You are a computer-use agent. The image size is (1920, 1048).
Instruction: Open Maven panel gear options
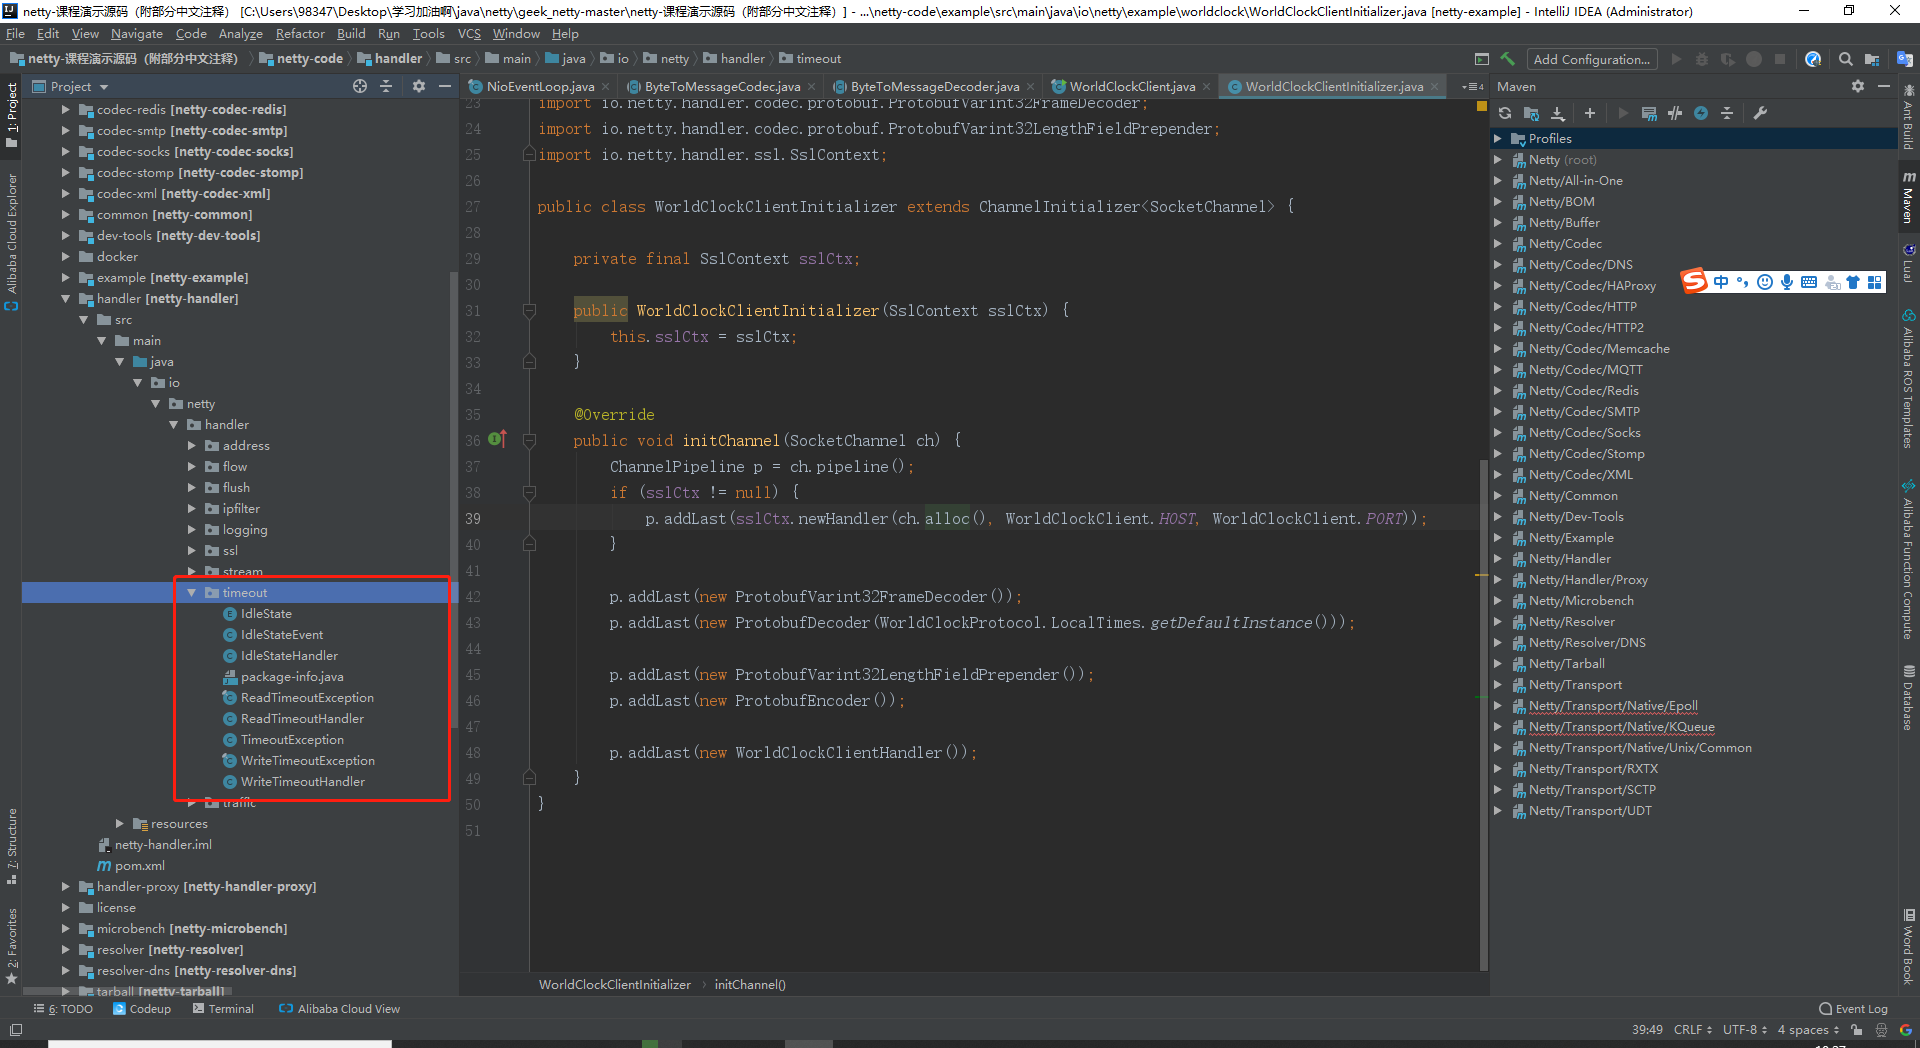[1858, 86]
